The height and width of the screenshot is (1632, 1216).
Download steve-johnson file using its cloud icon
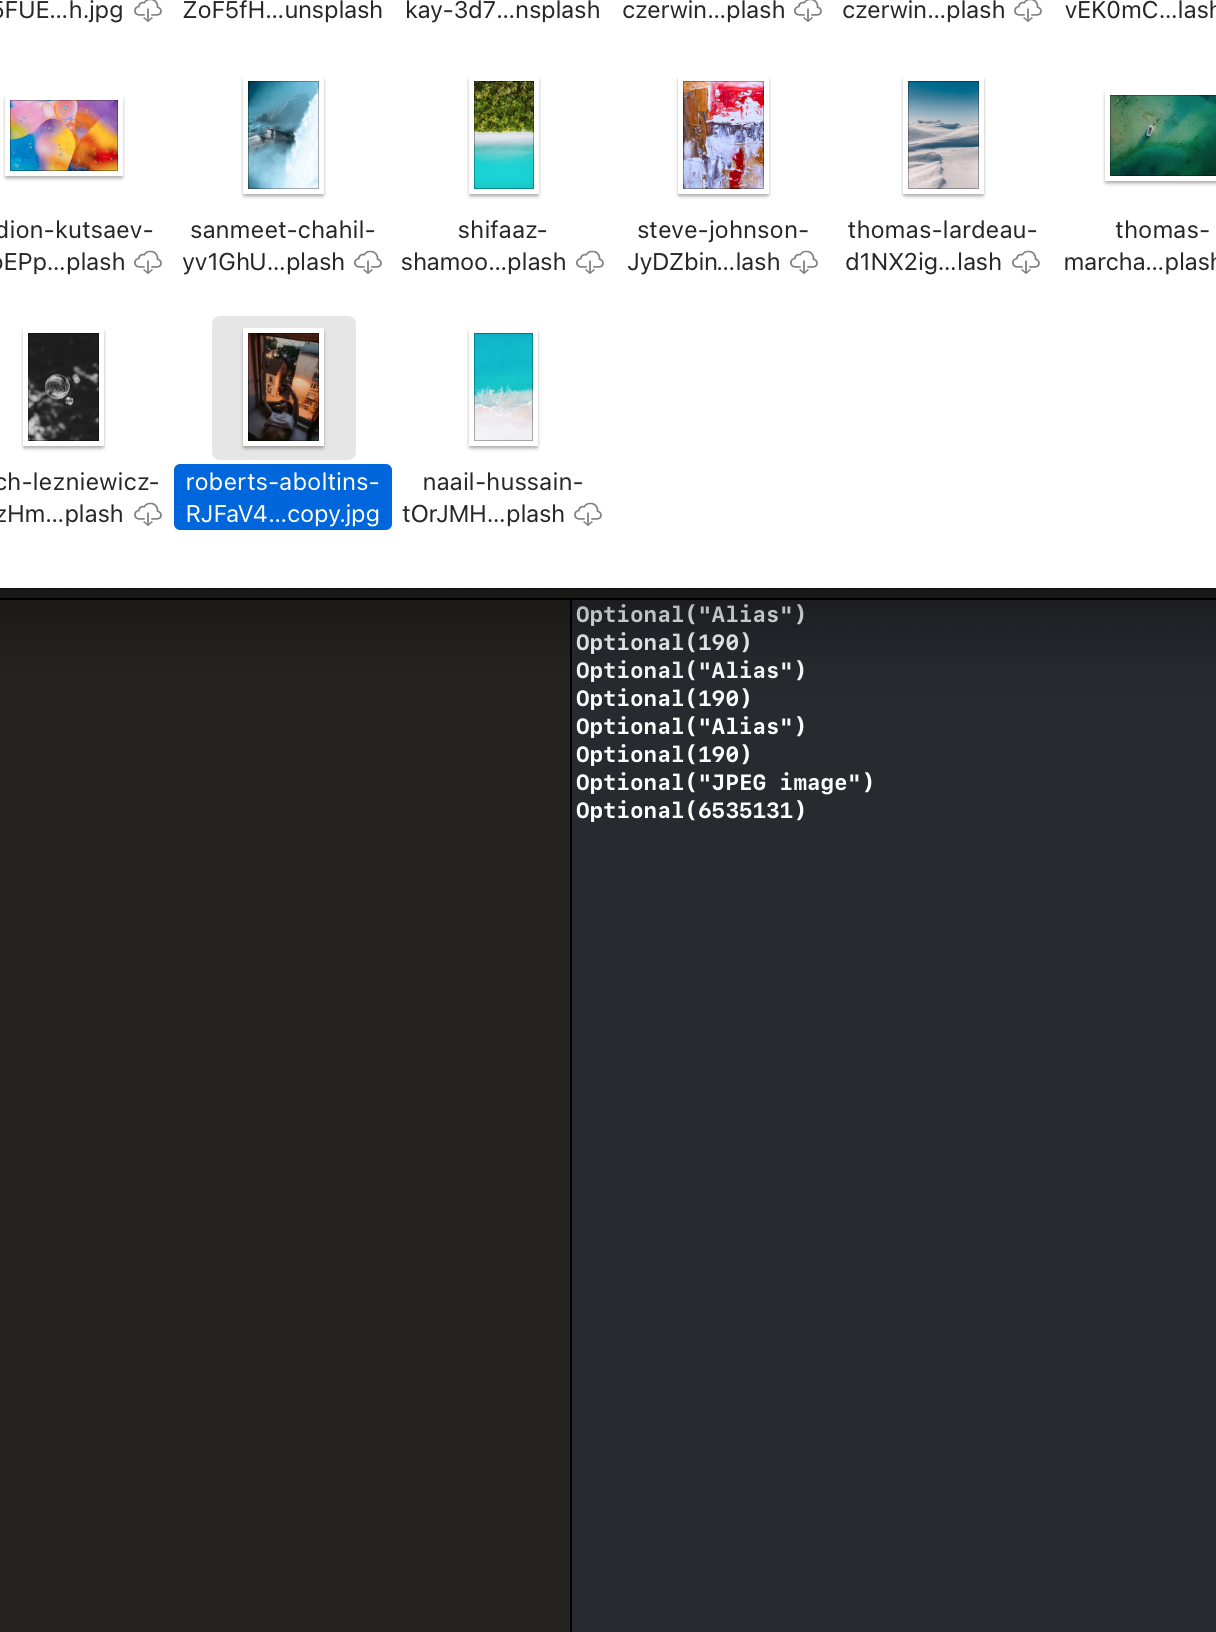tap(804, 263)
